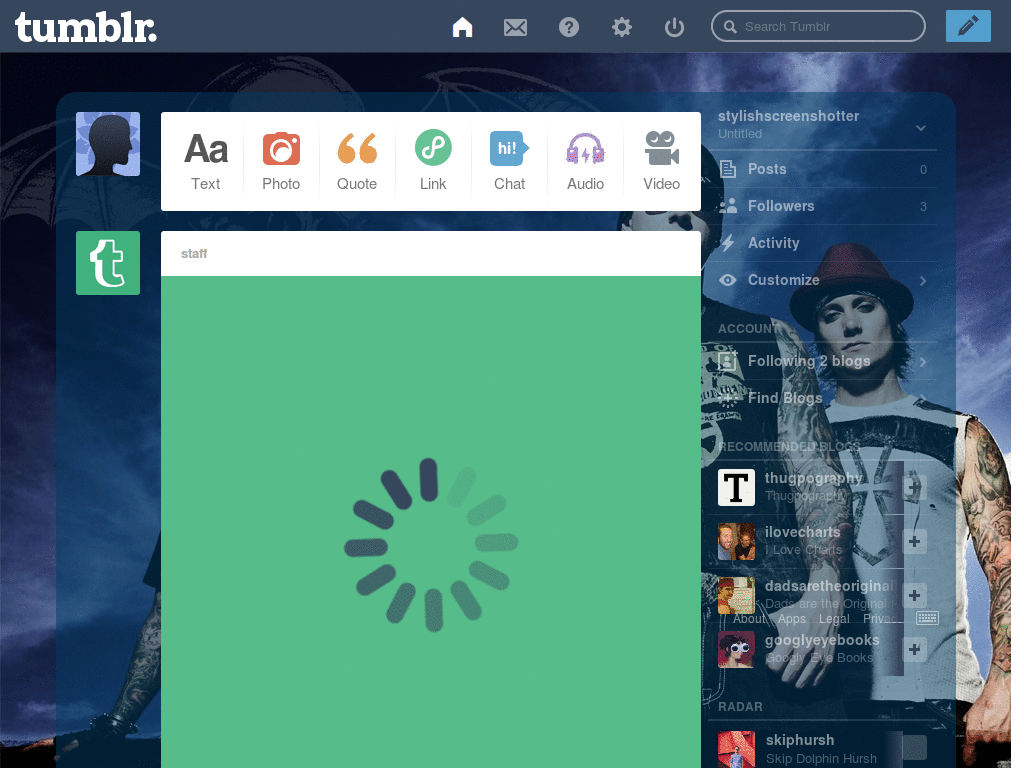Click the keyboard shortcuts icon
Image resolution: width=1024 pixels, height=768 pixels.
pos(927,618)
